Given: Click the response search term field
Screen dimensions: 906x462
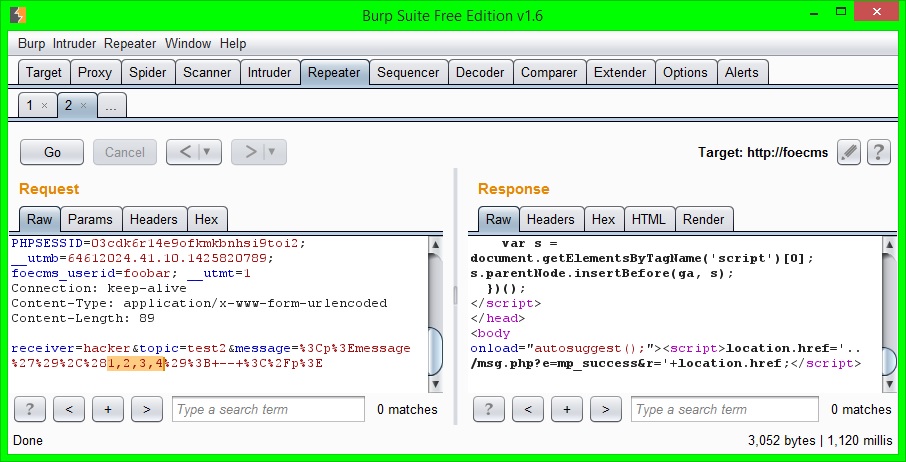Looking at the screenshot, I should 725,409.
